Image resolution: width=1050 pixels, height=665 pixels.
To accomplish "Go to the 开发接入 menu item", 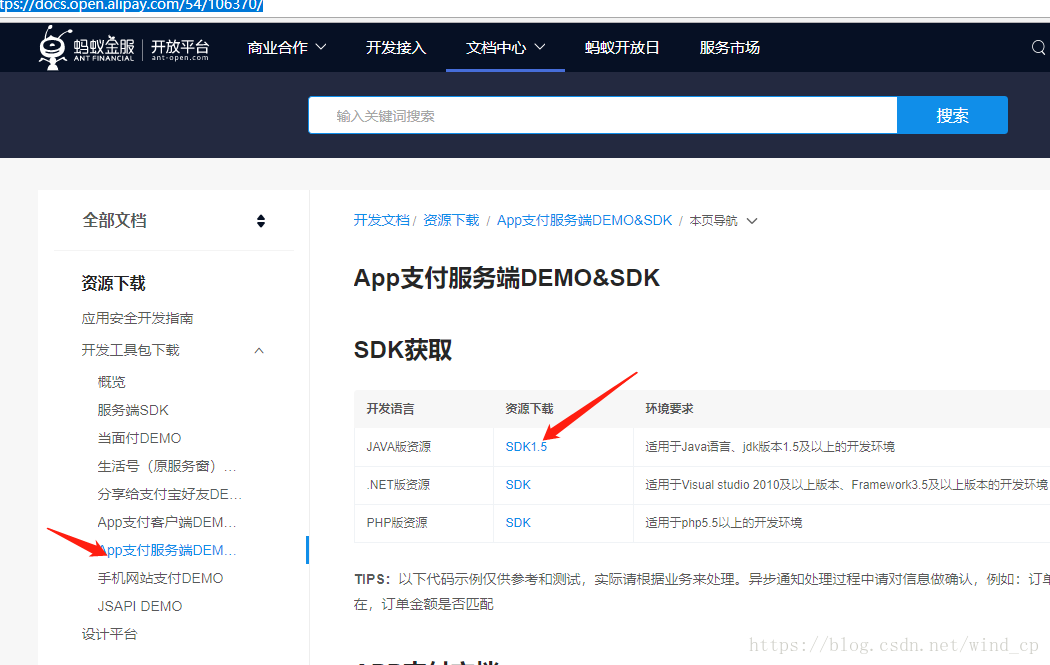I will coord(396,48).
